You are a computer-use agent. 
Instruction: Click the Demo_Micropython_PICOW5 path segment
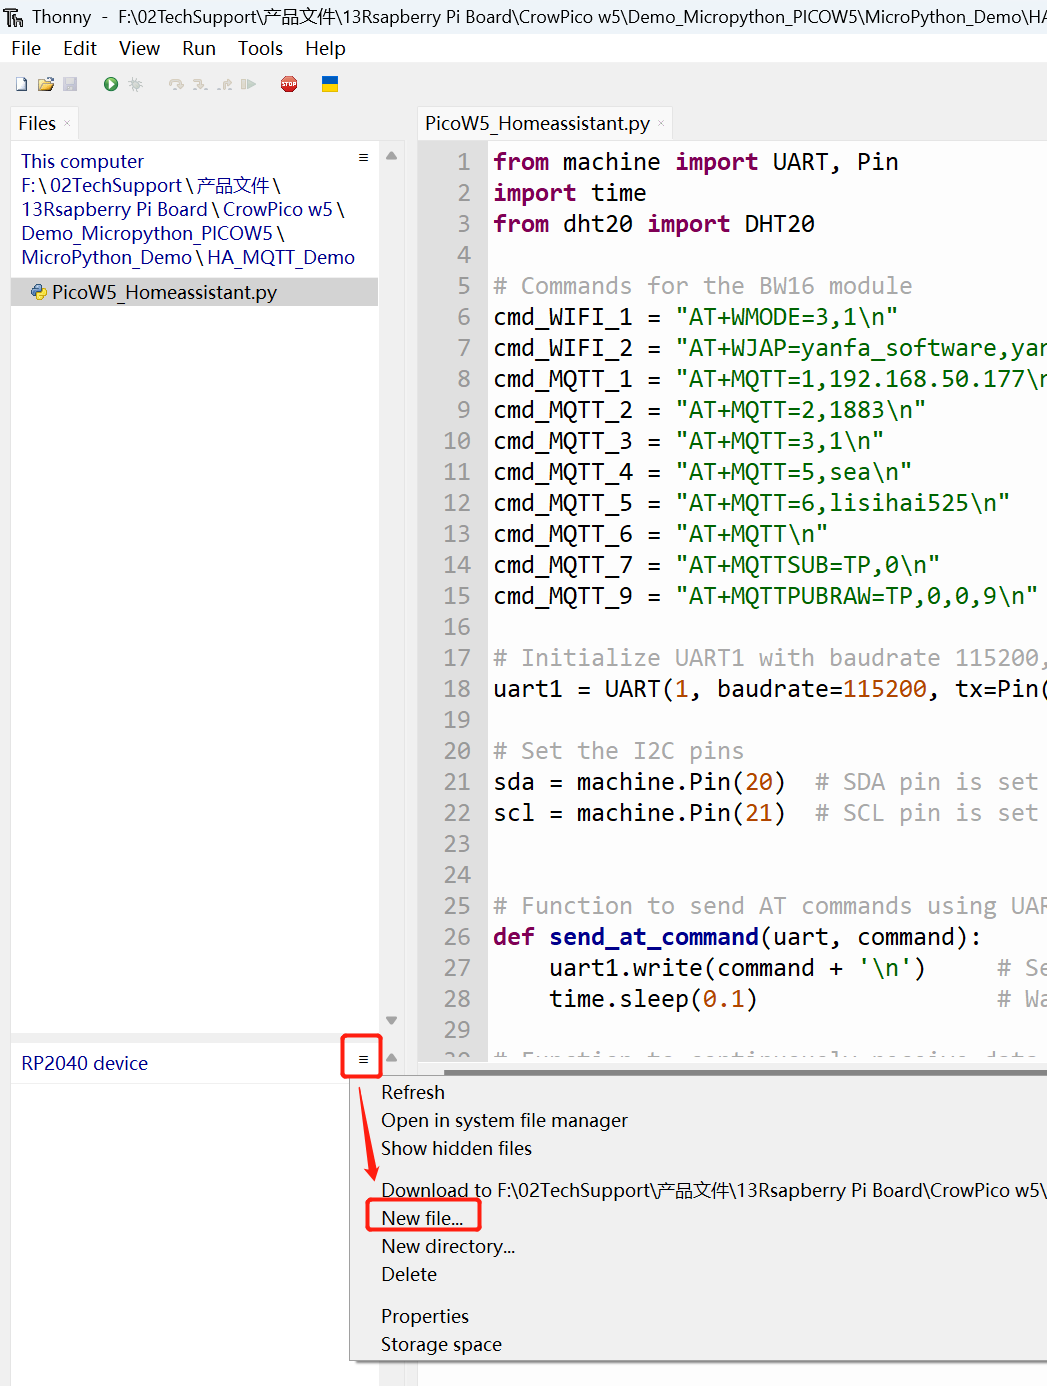[147, 233]
